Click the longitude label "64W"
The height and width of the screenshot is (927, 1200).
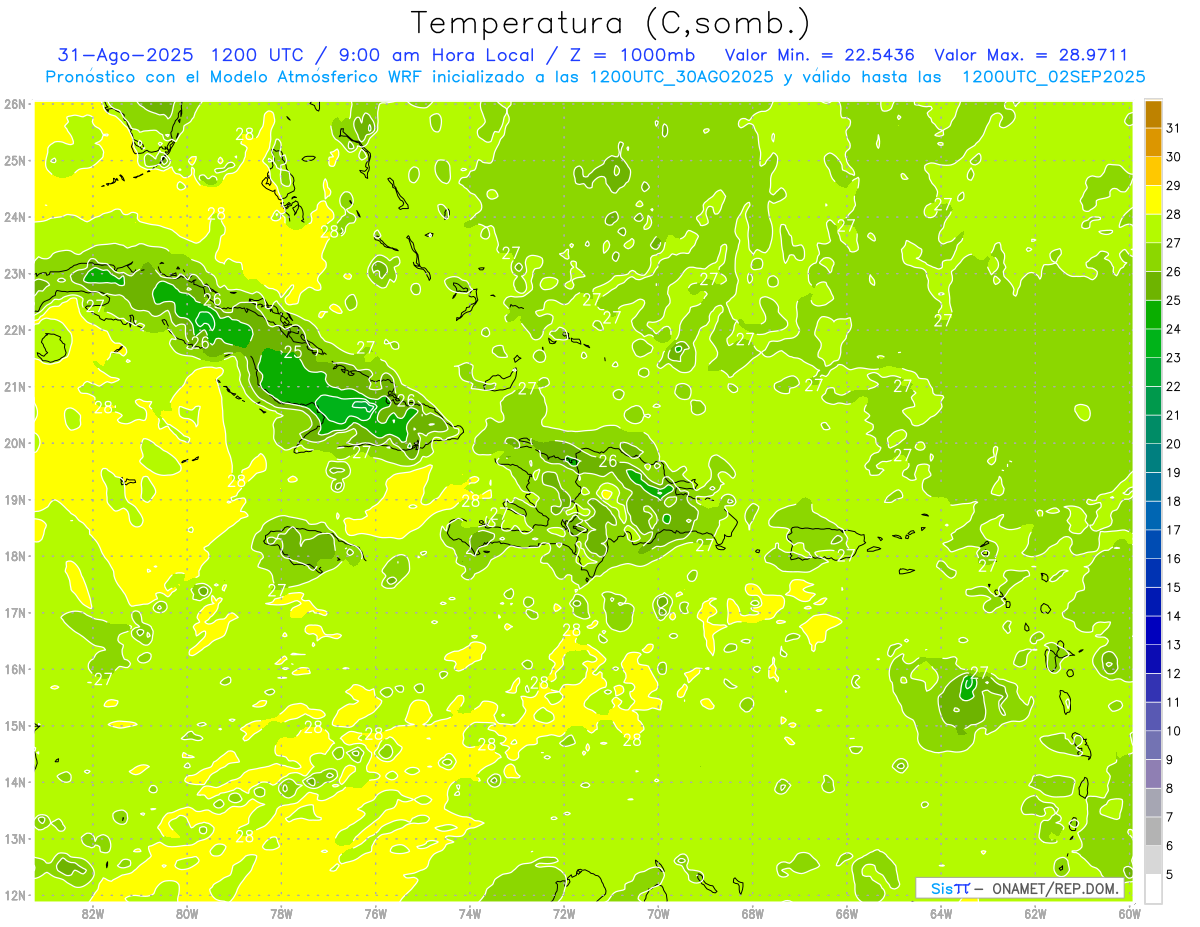tap(941, 913)
